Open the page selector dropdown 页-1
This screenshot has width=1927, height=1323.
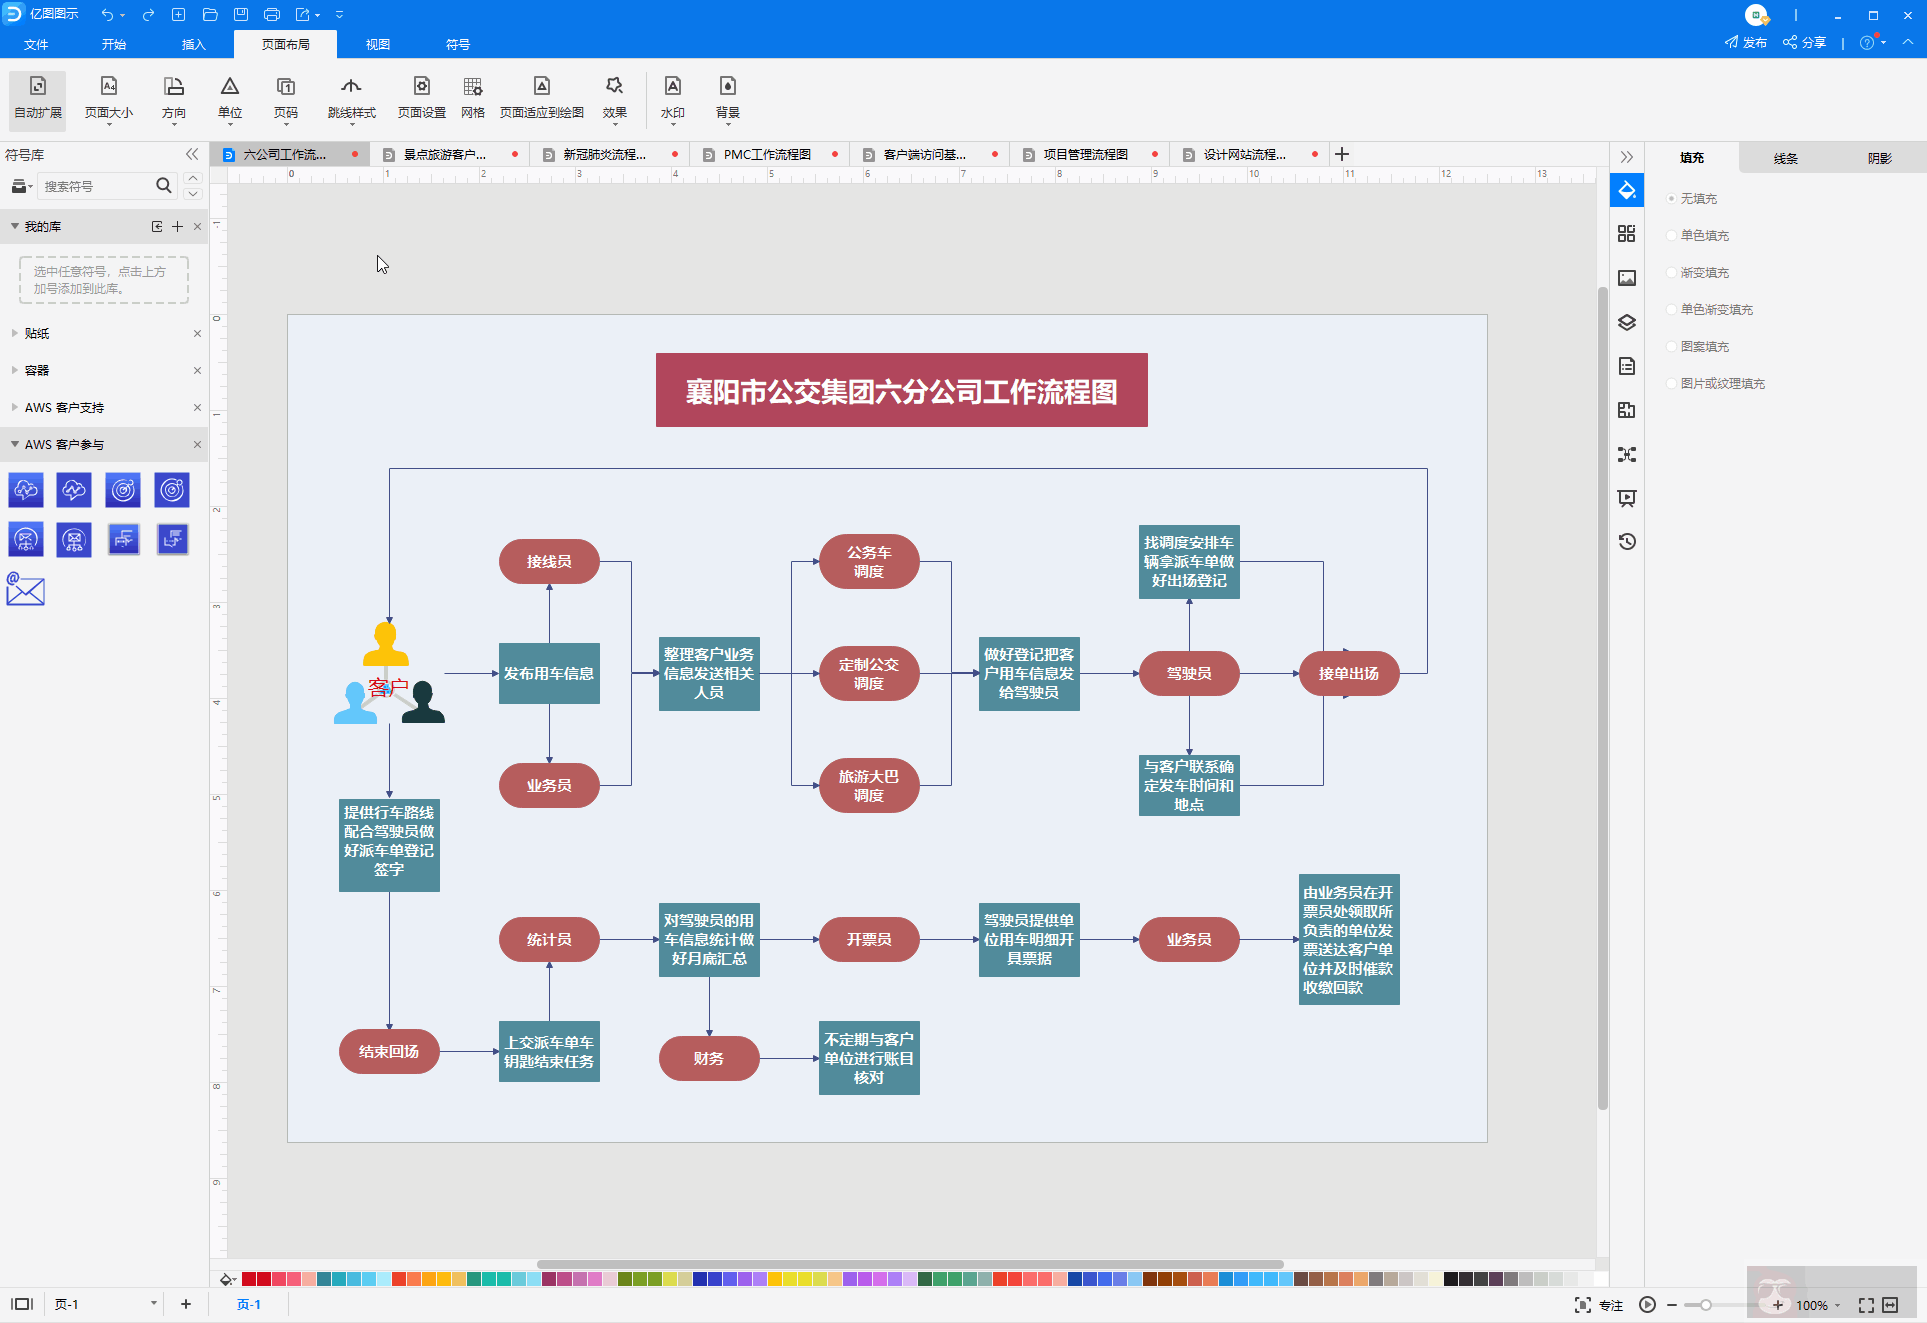click(153, 1304)
